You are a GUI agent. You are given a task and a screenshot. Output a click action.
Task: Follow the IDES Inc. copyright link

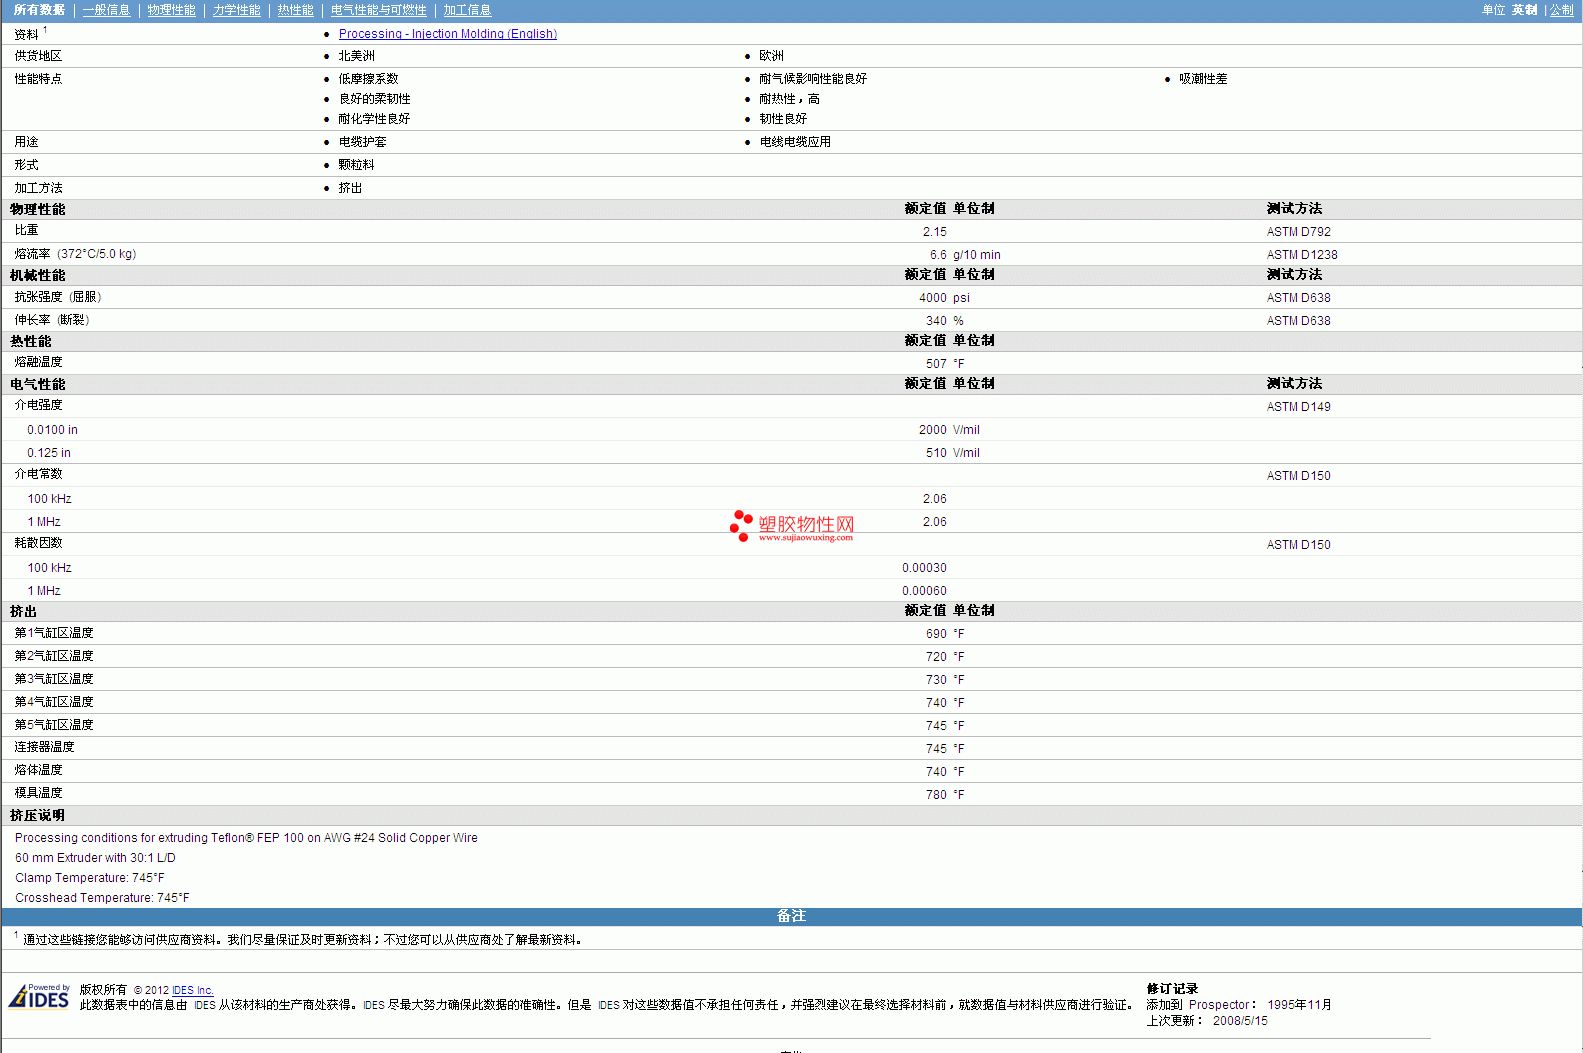click(193, 990)
